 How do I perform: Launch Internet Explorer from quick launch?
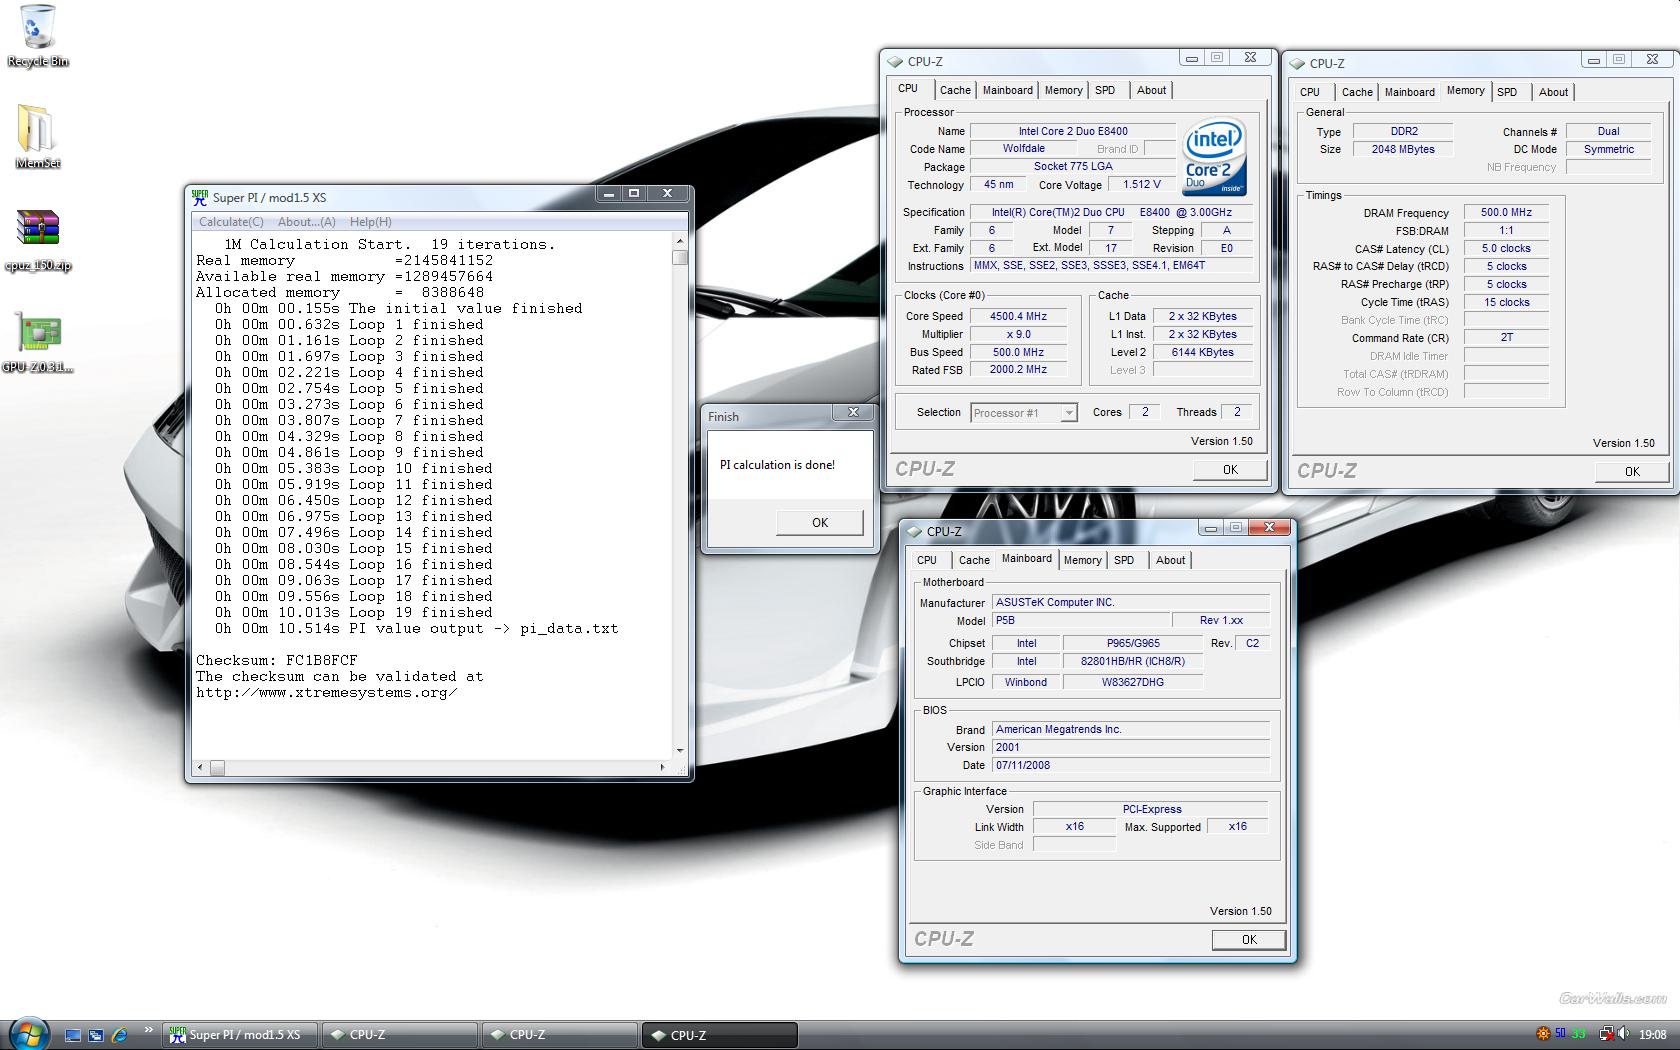[119, 1035]
